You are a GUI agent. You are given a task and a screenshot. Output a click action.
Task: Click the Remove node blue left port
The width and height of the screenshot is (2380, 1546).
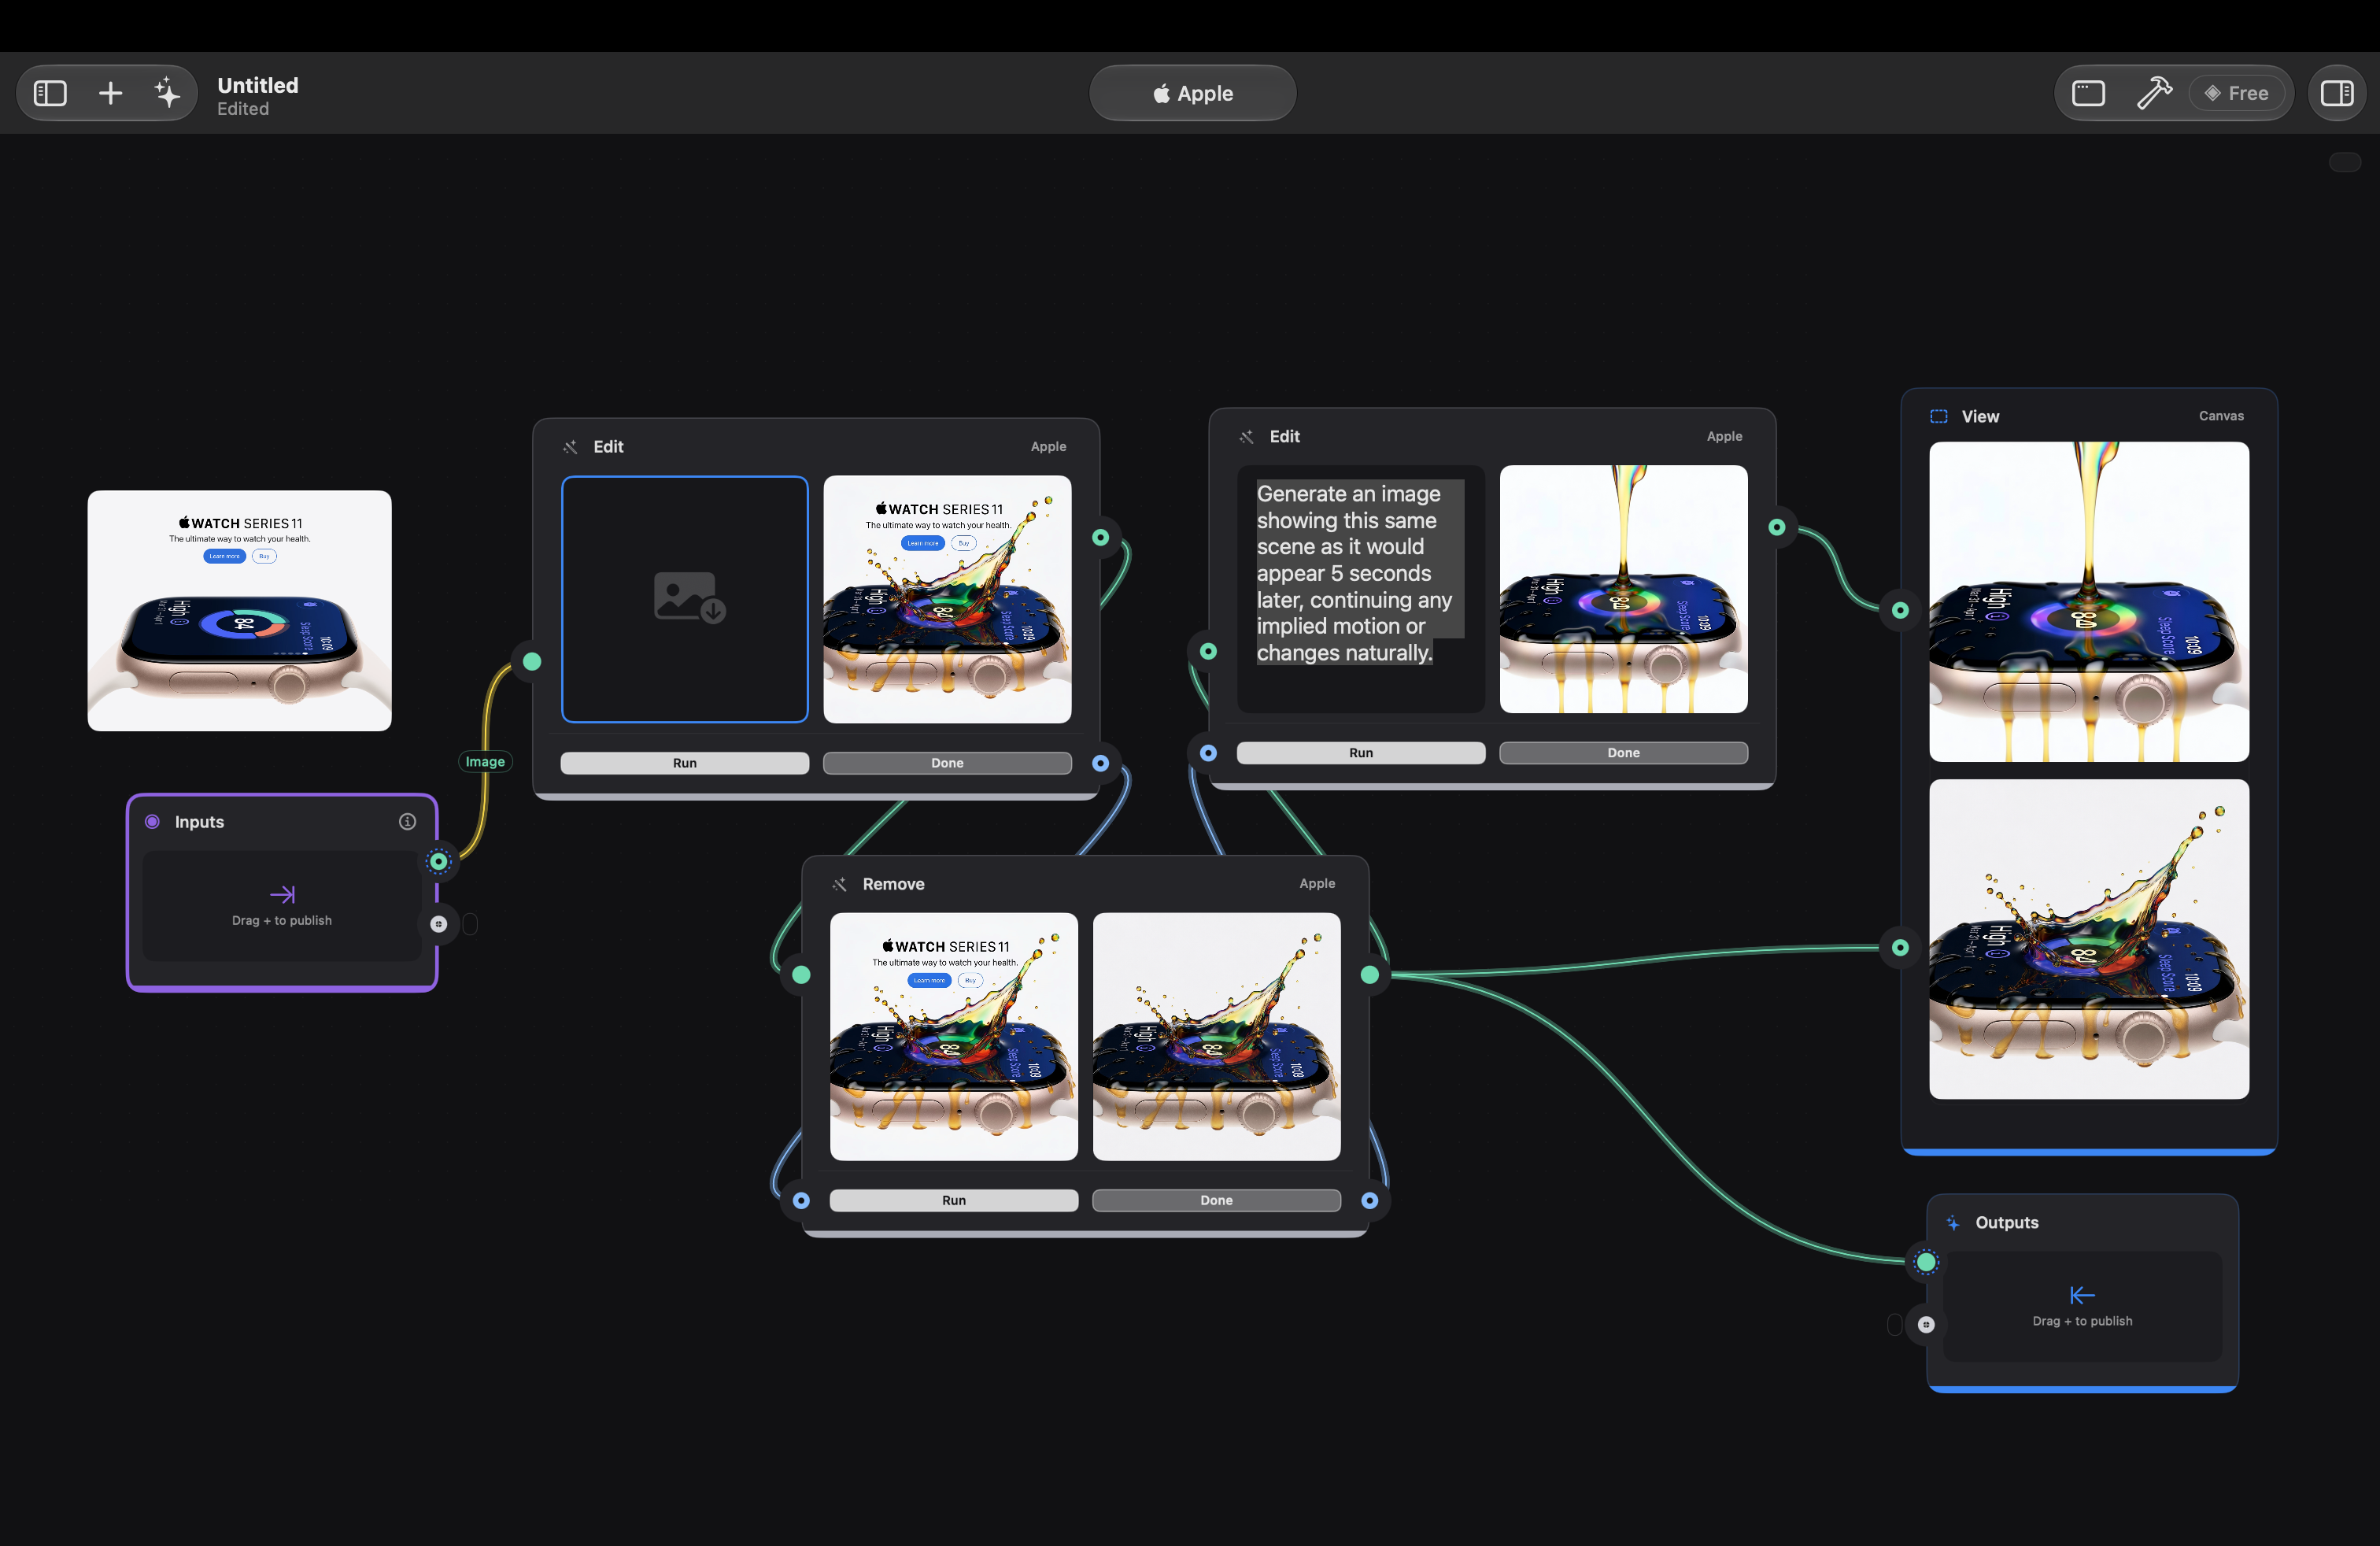(x=801, y=1200)
